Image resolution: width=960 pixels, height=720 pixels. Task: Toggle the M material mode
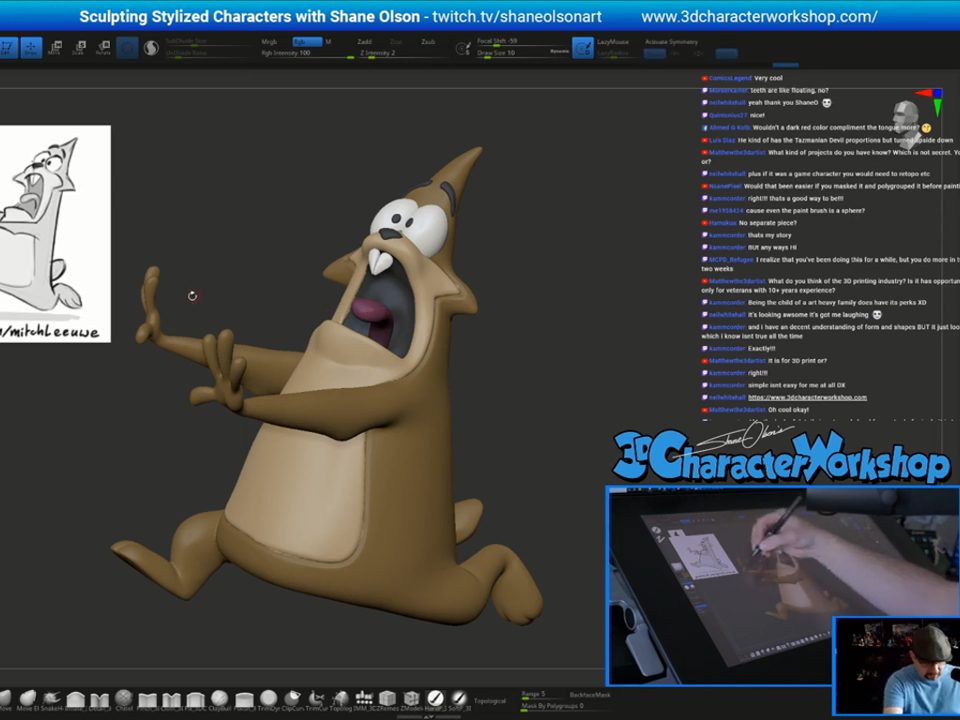click(x=328, y=42)
